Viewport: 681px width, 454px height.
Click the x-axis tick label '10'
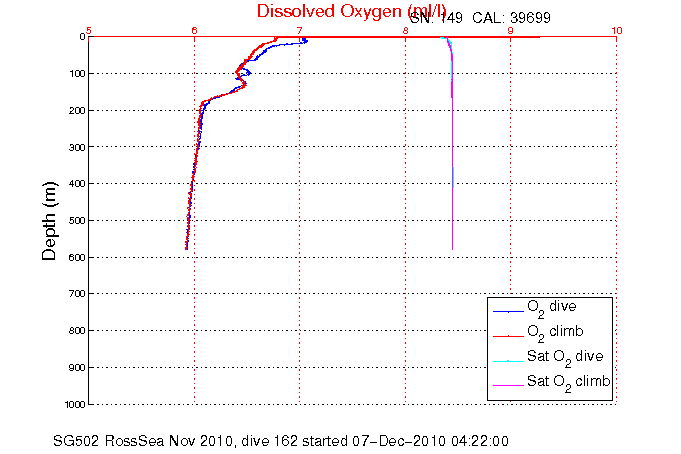click(617, 30)
